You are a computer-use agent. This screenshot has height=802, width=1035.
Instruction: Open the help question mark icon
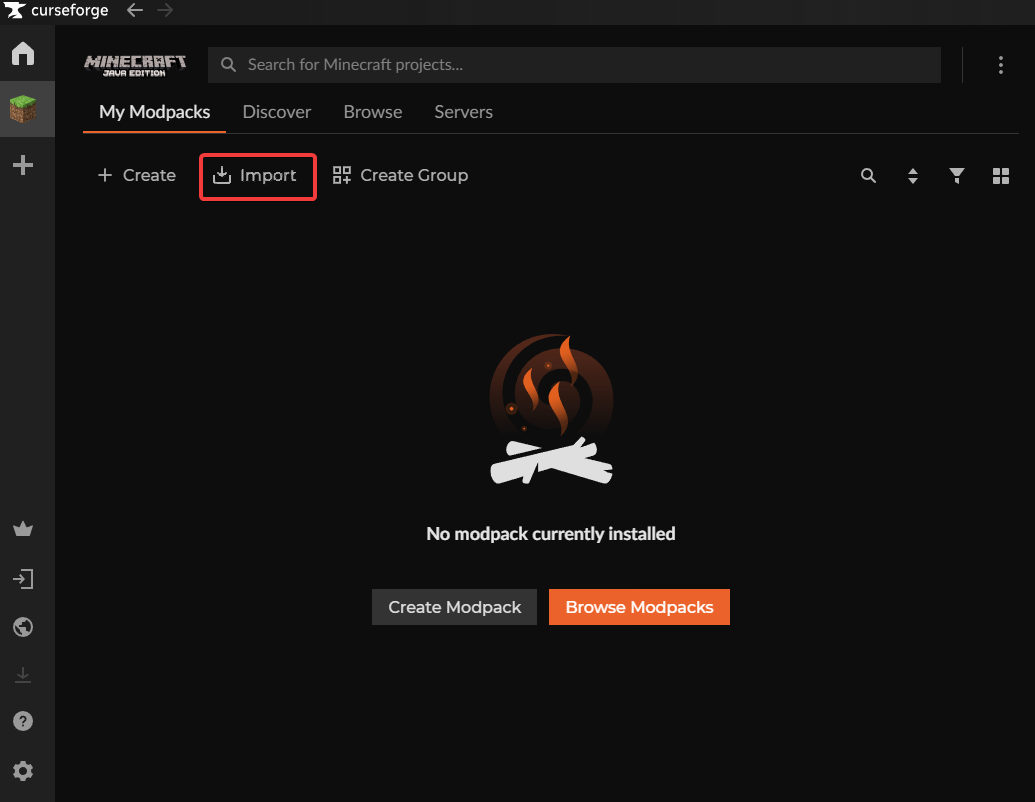point(23,721)
